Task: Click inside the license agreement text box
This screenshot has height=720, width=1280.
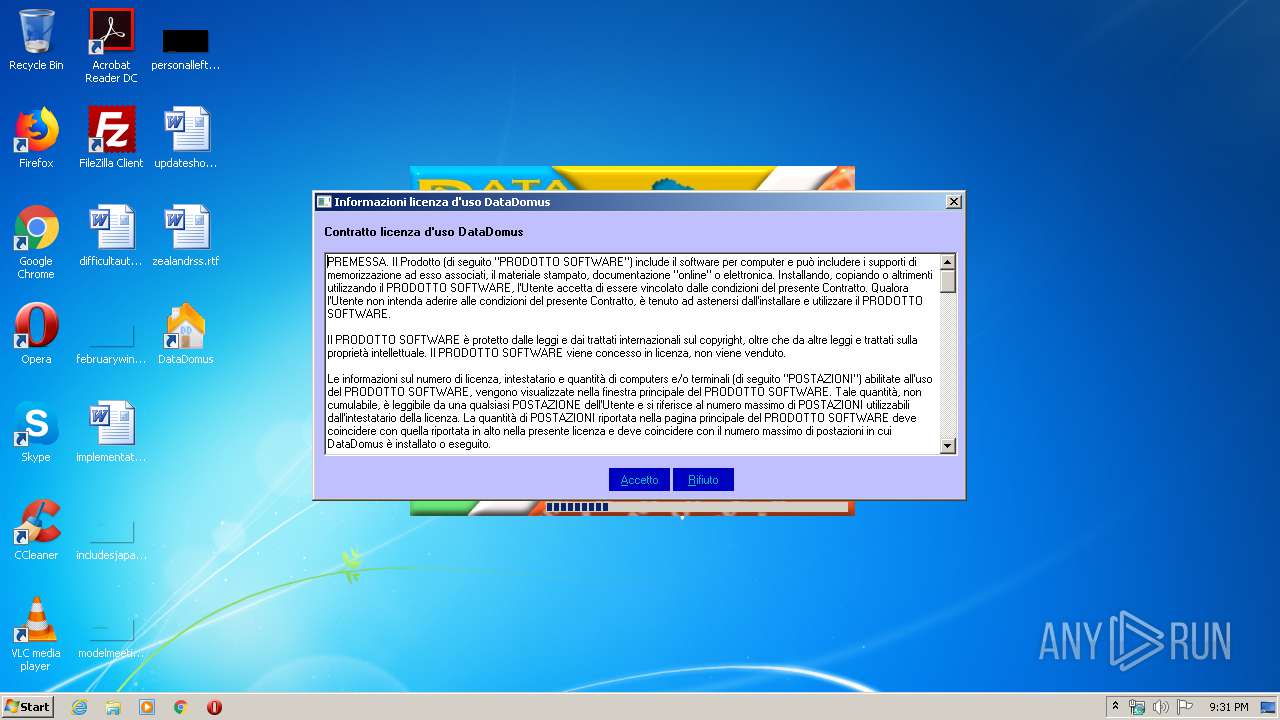Action: (632, 354)
